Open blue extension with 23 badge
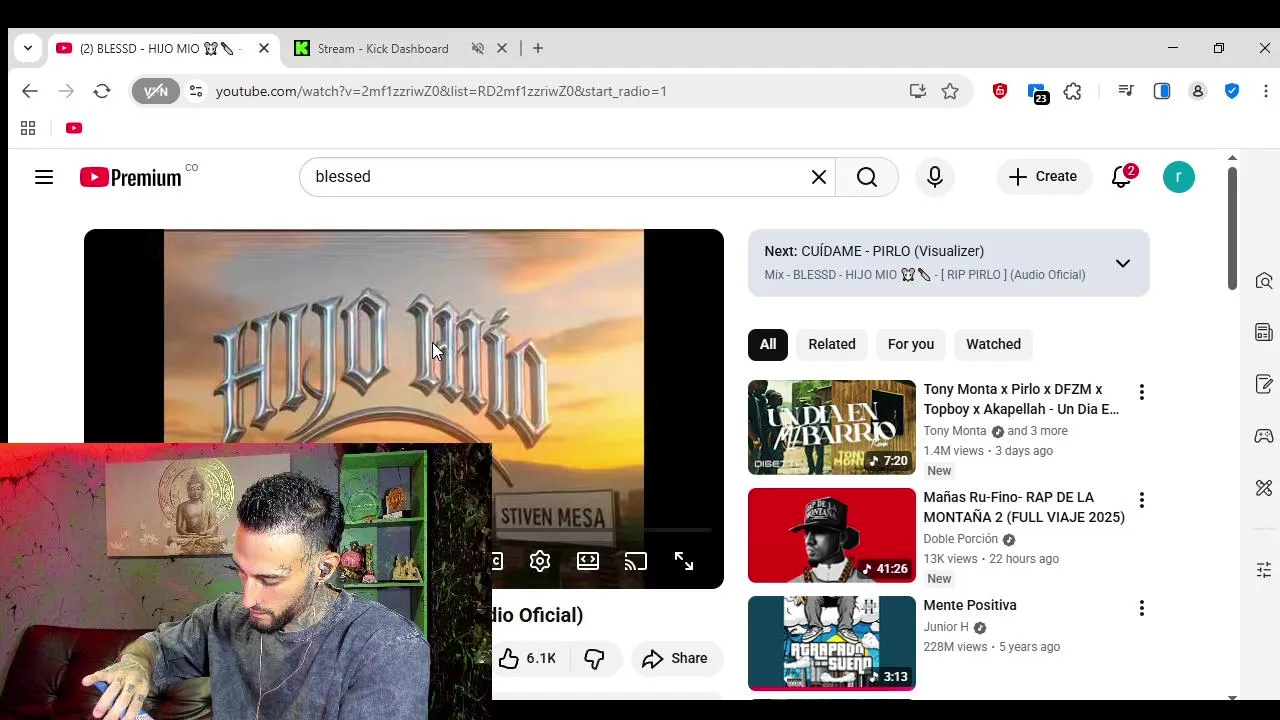This screenshot has height=720, width=1280. (x=1037, y=93)
